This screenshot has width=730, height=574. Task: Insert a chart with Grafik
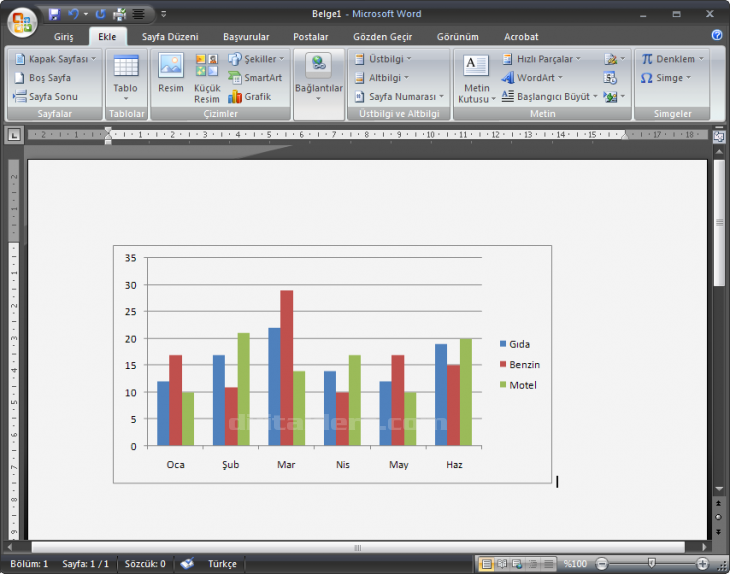tap(250, 97)
